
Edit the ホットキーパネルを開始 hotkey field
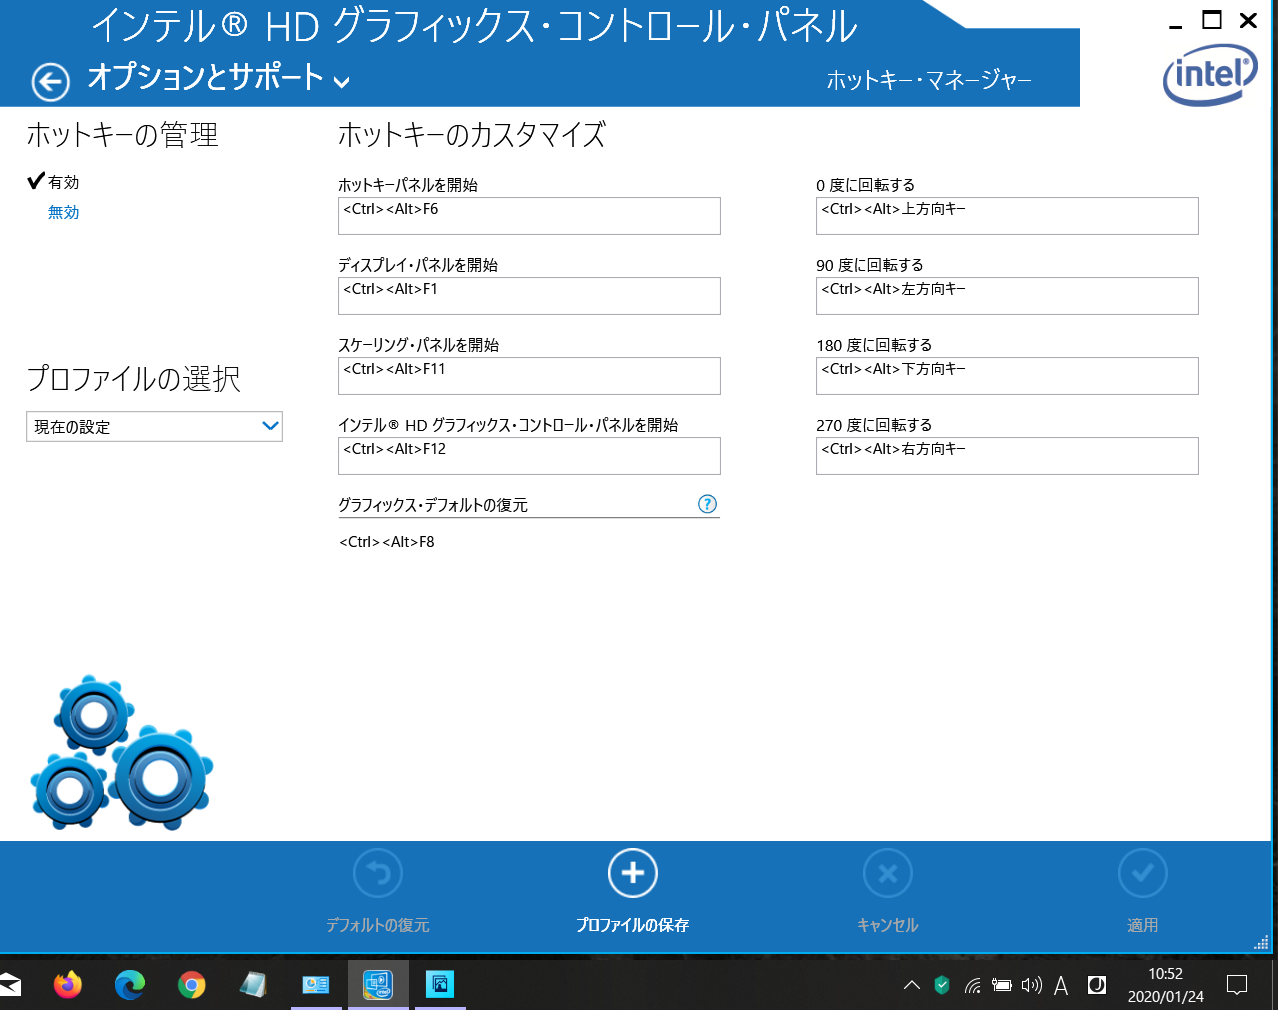point(529,216)
